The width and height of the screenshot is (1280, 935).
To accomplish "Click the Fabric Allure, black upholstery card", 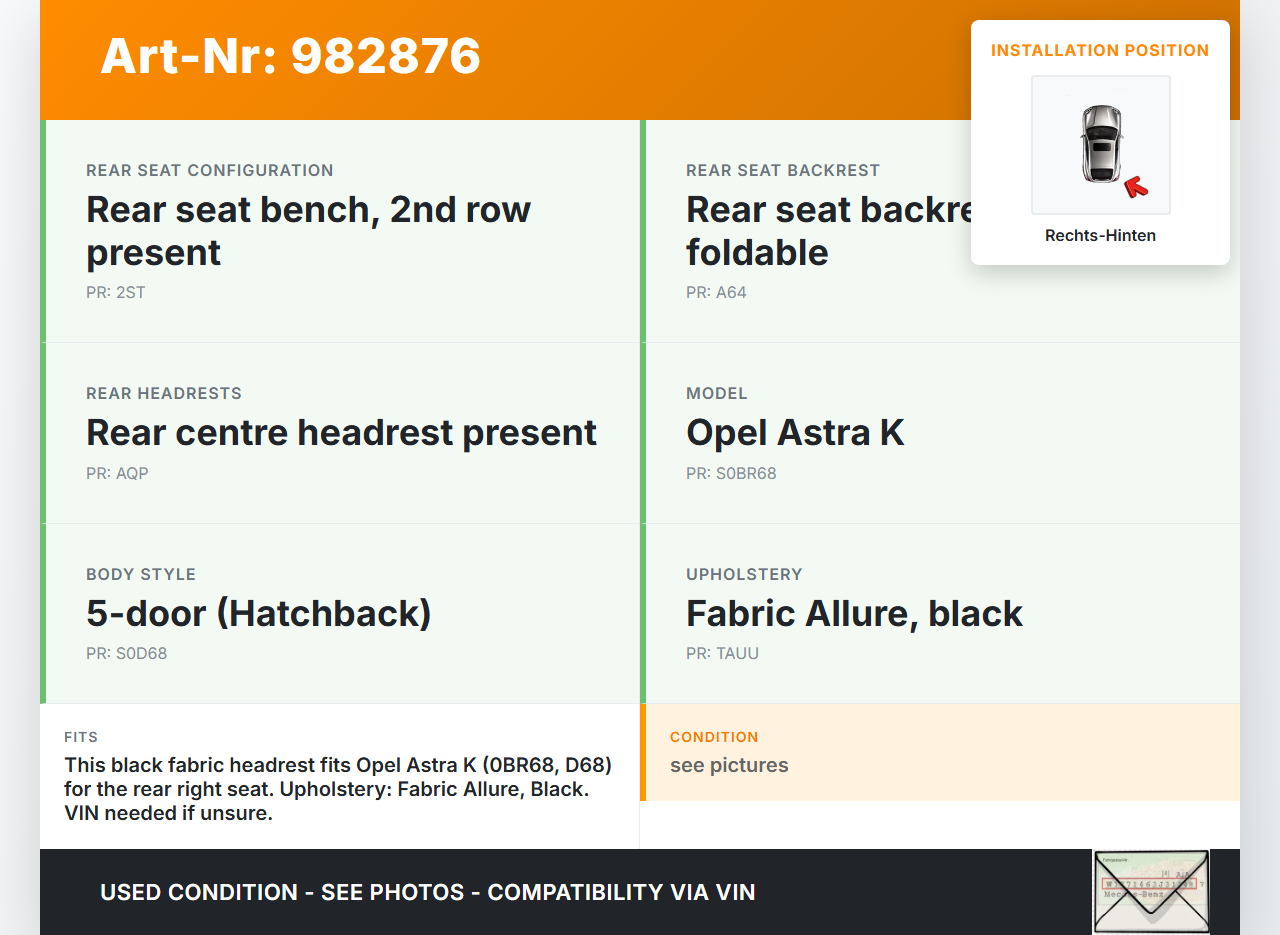I will click(x=940, y=613).
